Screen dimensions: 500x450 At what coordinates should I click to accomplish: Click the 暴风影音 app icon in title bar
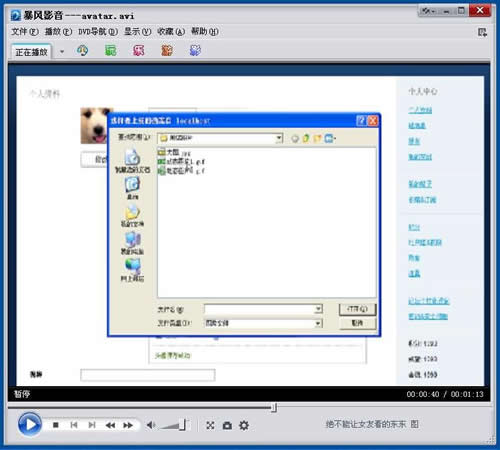click(x=16, y=15)
